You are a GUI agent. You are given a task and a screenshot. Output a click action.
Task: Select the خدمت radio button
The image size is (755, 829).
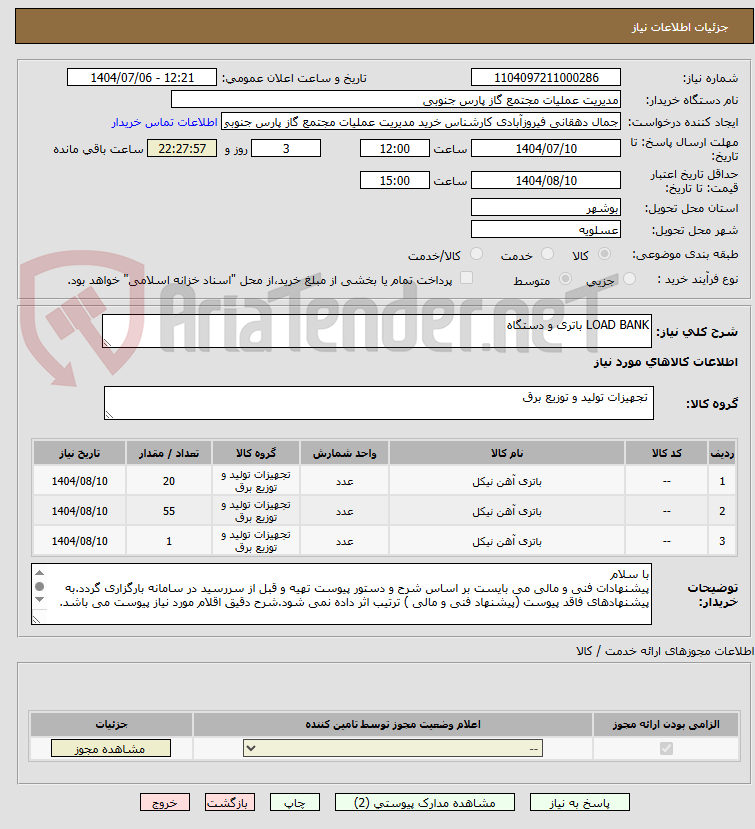547,254
